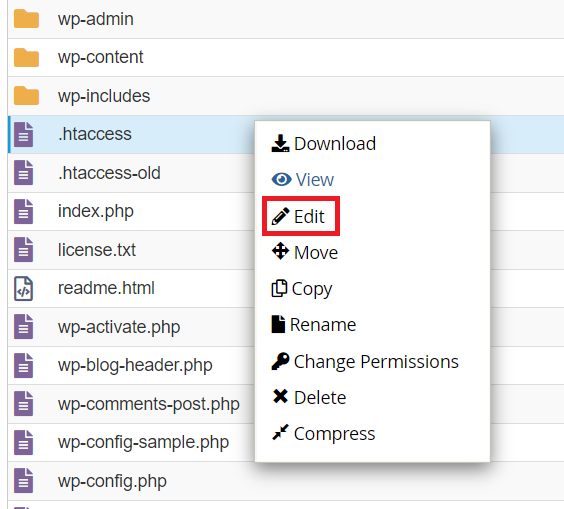
Task: Click the Delete X icon
Action: point(280,396)
